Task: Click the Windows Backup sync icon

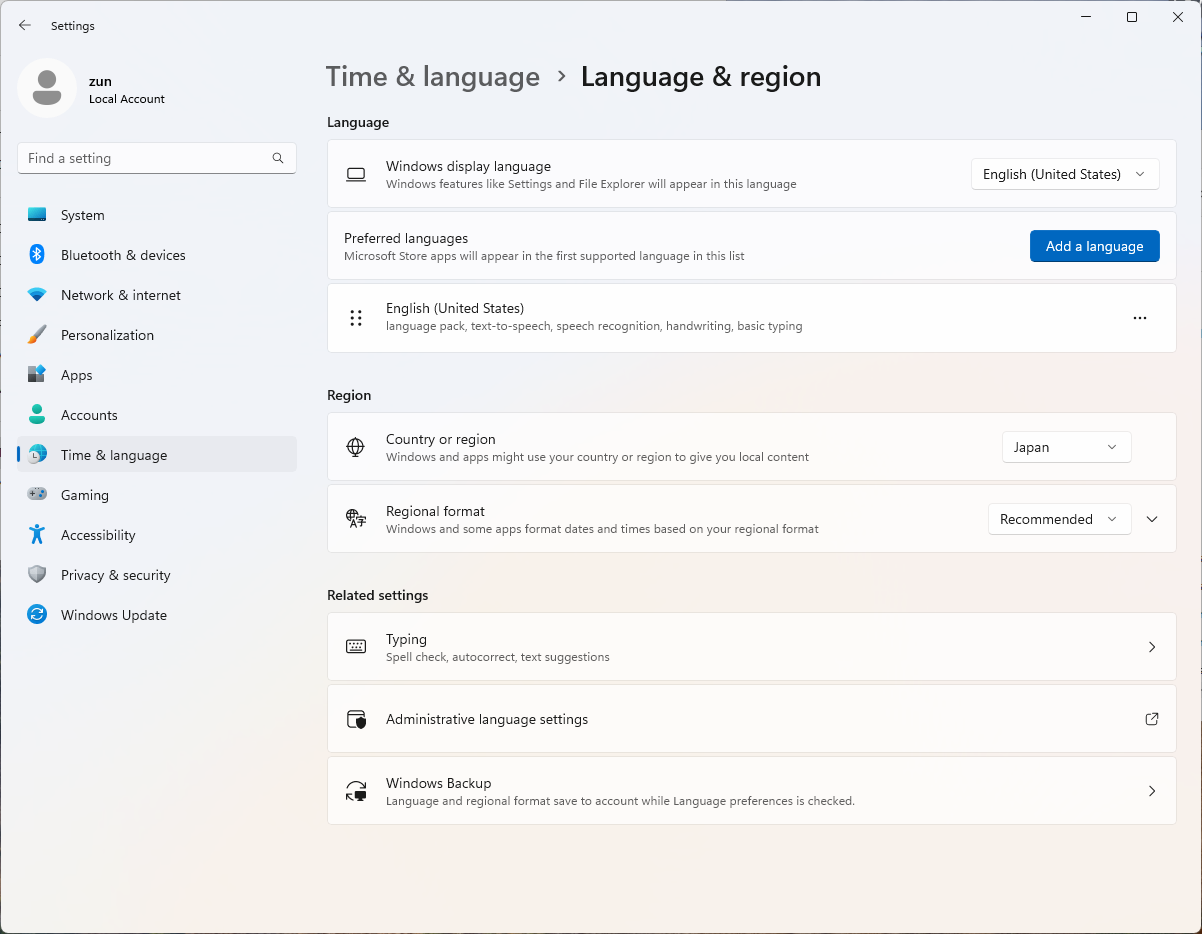Action: click(356, 791)
